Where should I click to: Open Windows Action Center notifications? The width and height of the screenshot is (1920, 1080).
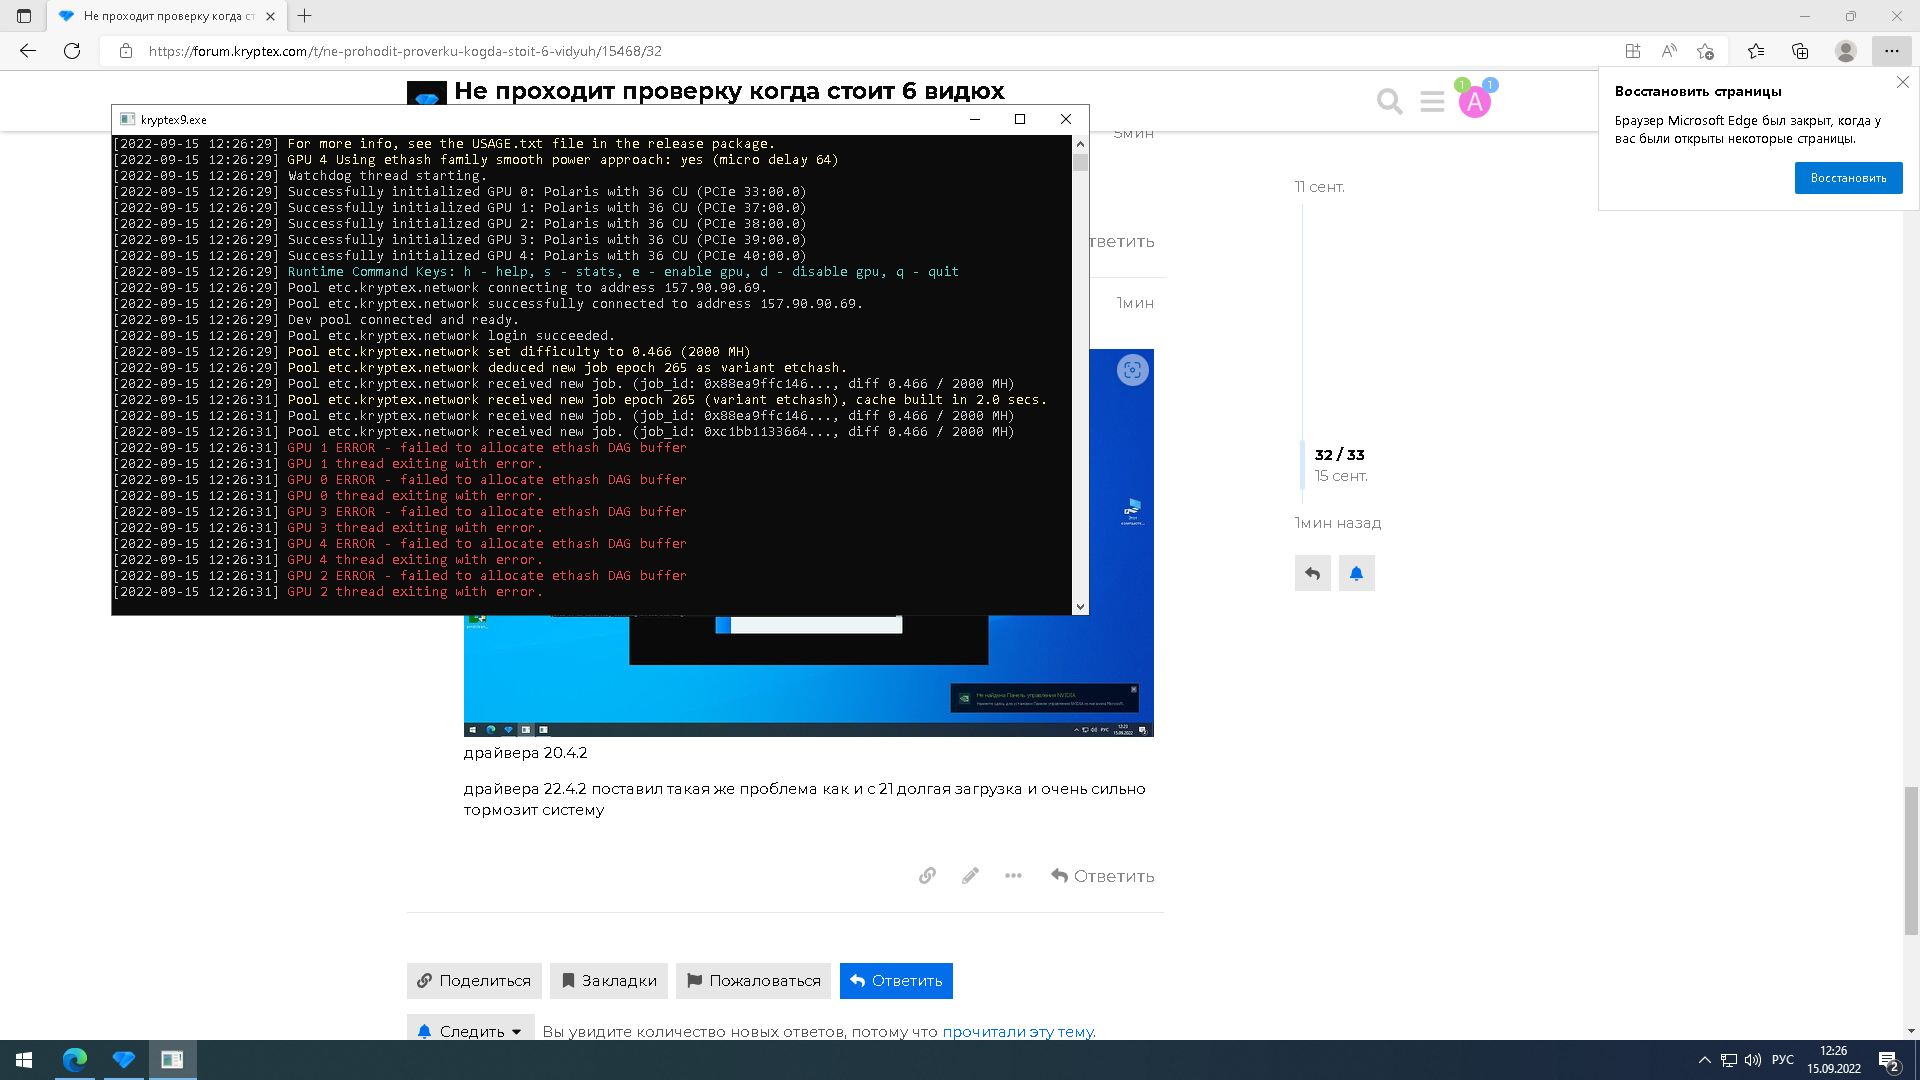point(1889,1060)
